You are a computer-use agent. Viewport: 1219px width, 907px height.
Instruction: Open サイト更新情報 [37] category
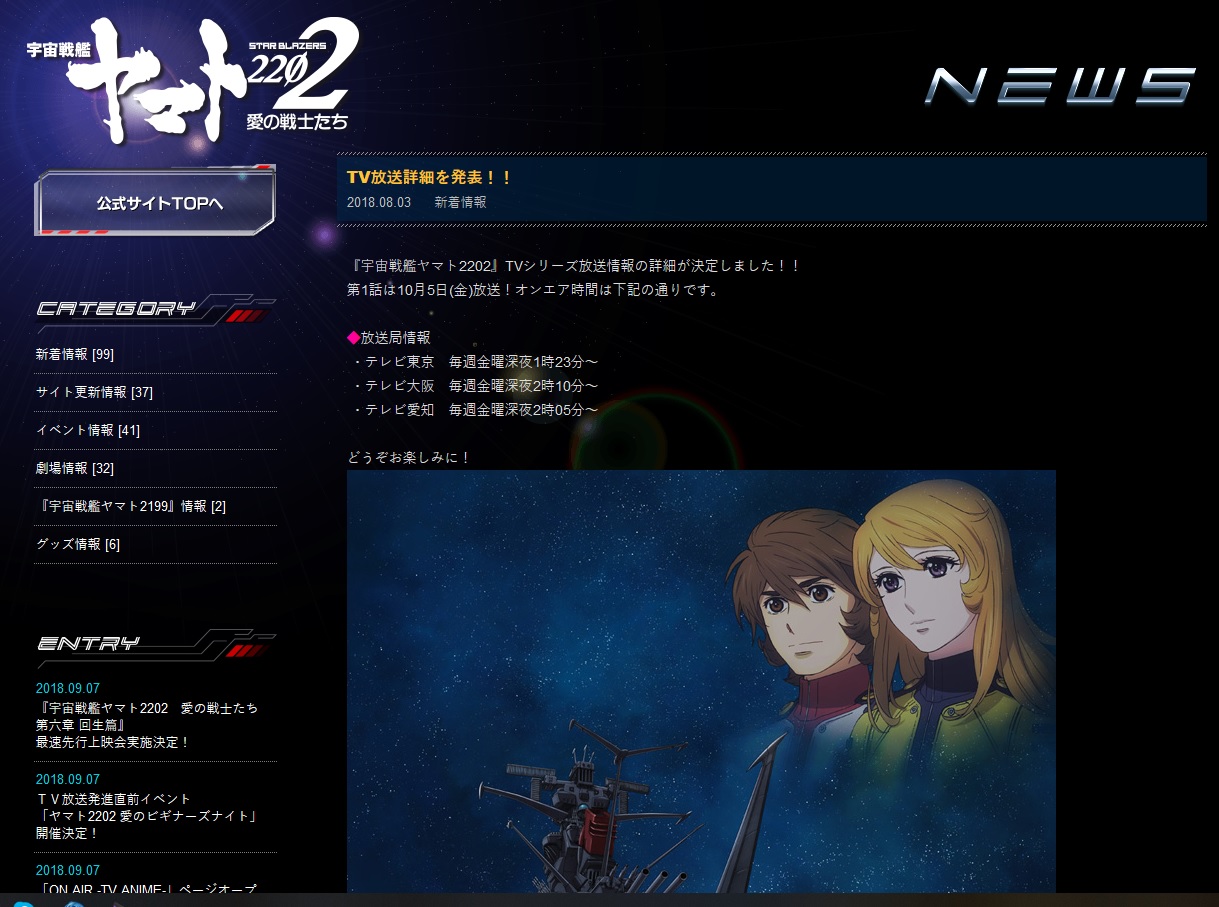point(94,392)
